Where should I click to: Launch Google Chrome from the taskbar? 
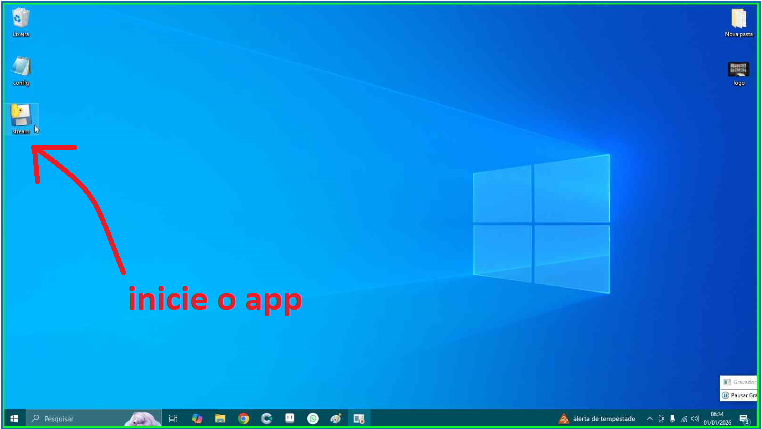coord(243,418)
